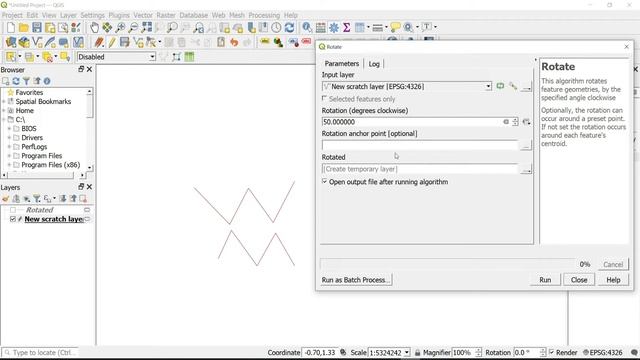
Task: Click the Close button in Rotate dialog
Action: point(579,280)
